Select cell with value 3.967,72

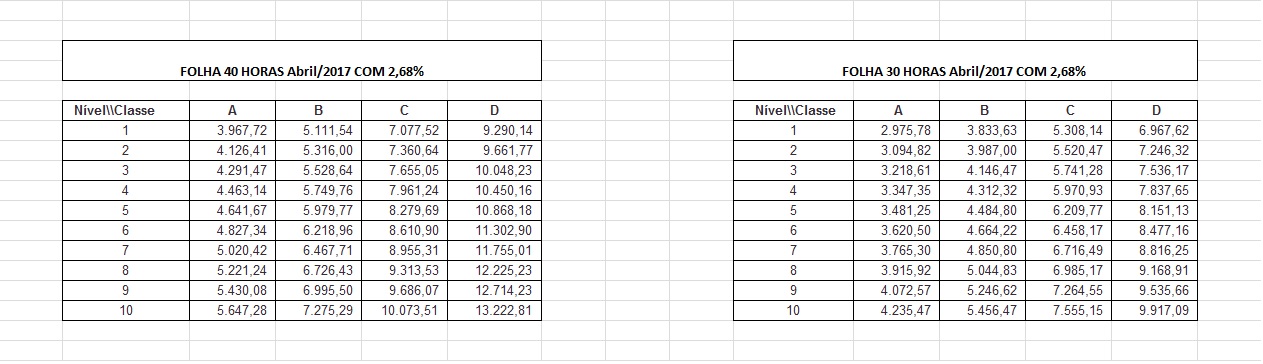pyautogui.click(x=232, y=130)
